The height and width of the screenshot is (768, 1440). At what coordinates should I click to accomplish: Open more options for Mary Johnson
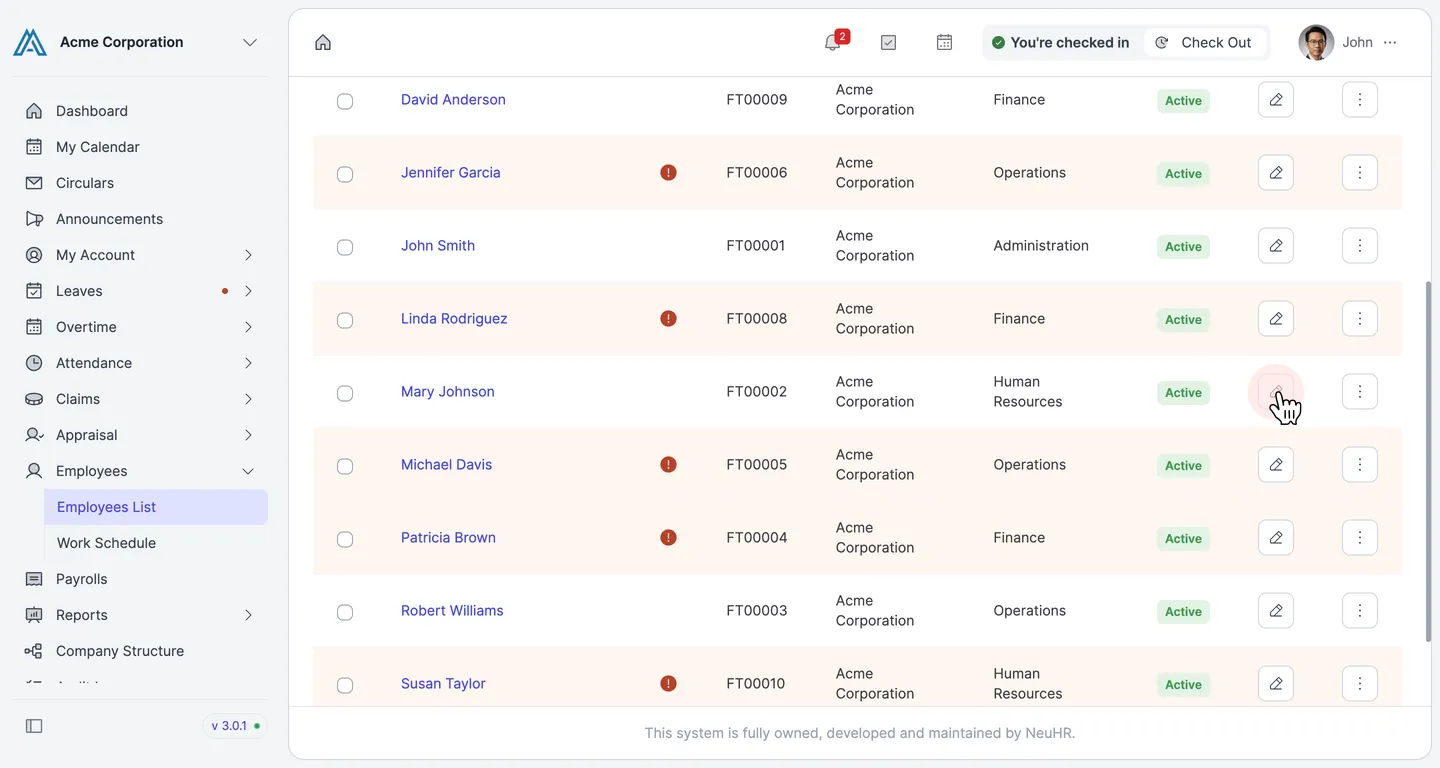click(1360, 392)
